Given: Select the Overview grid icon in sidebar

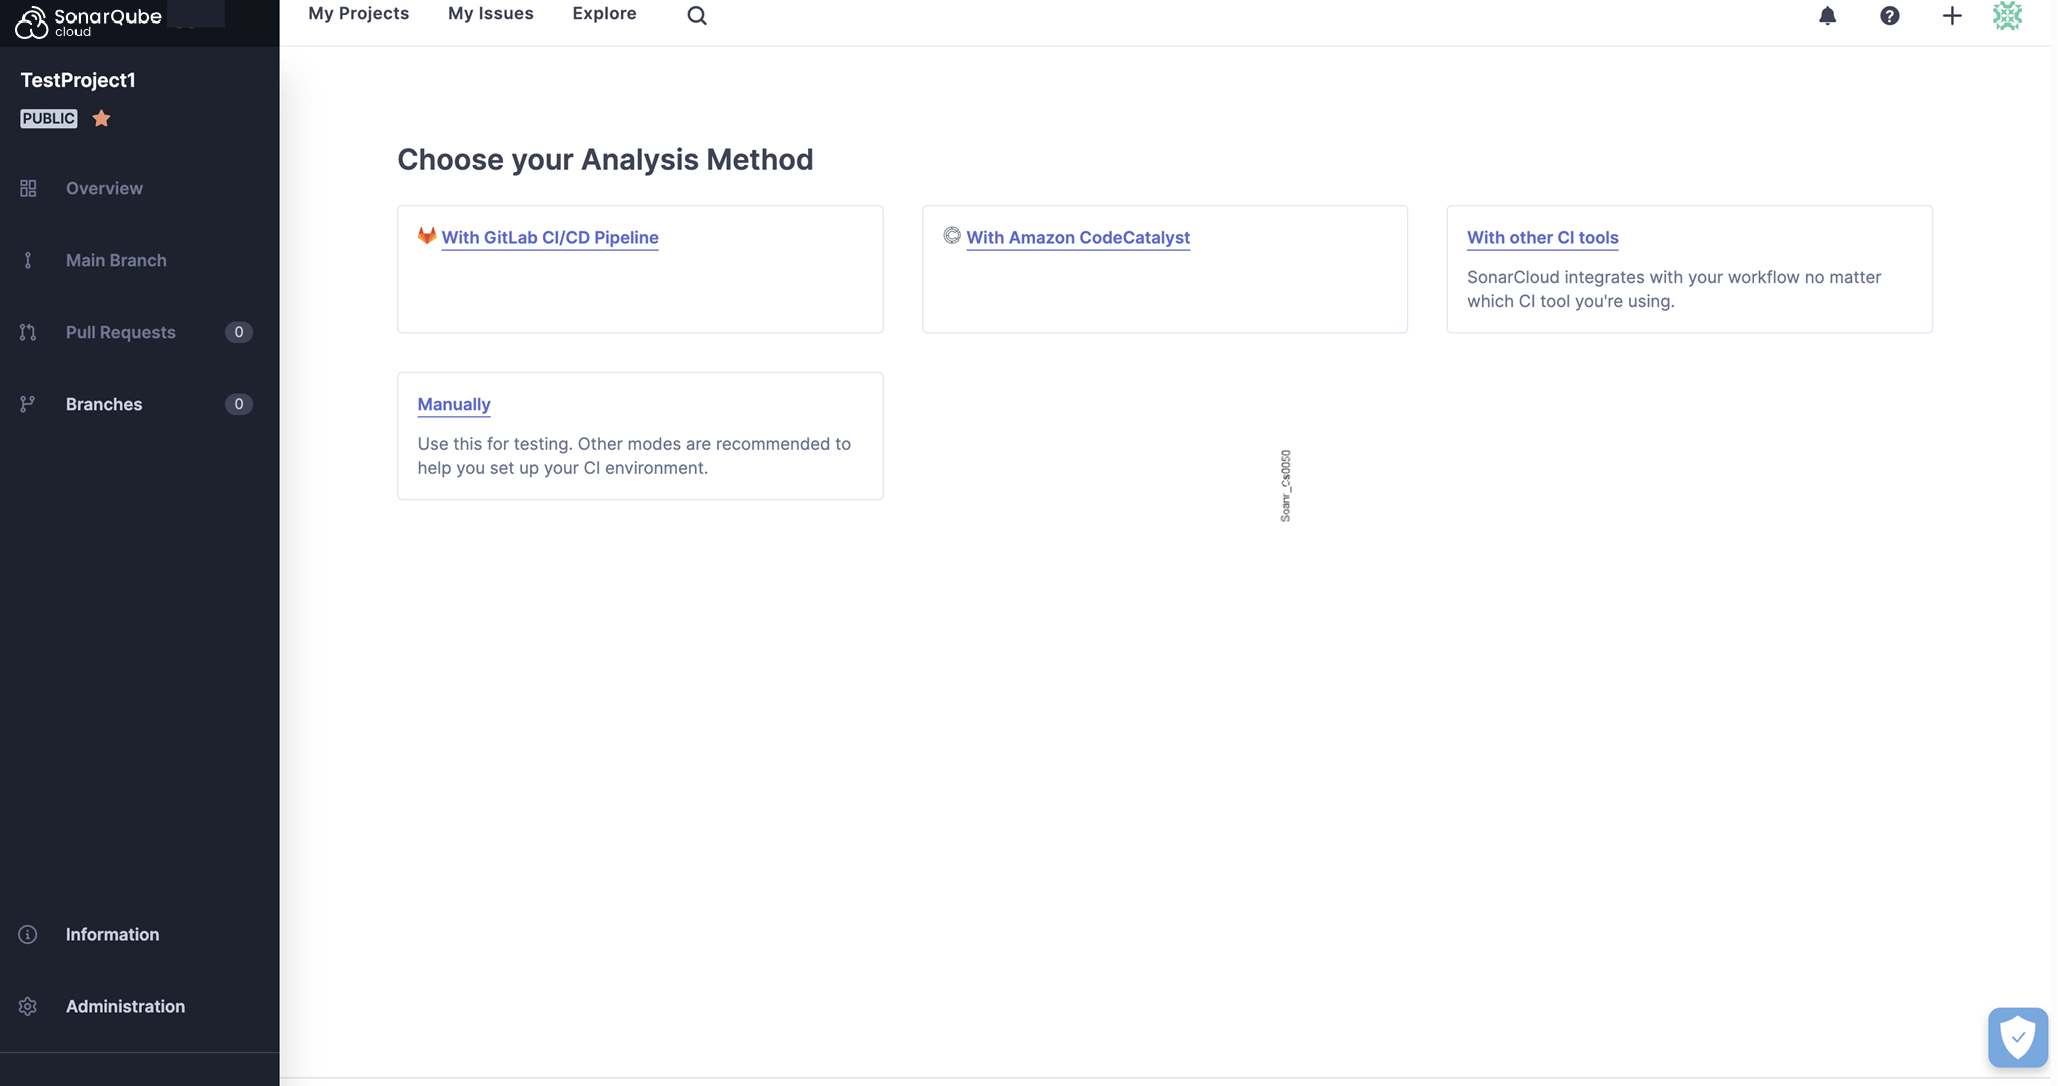Looking at the screenshot, I should 27,188.
